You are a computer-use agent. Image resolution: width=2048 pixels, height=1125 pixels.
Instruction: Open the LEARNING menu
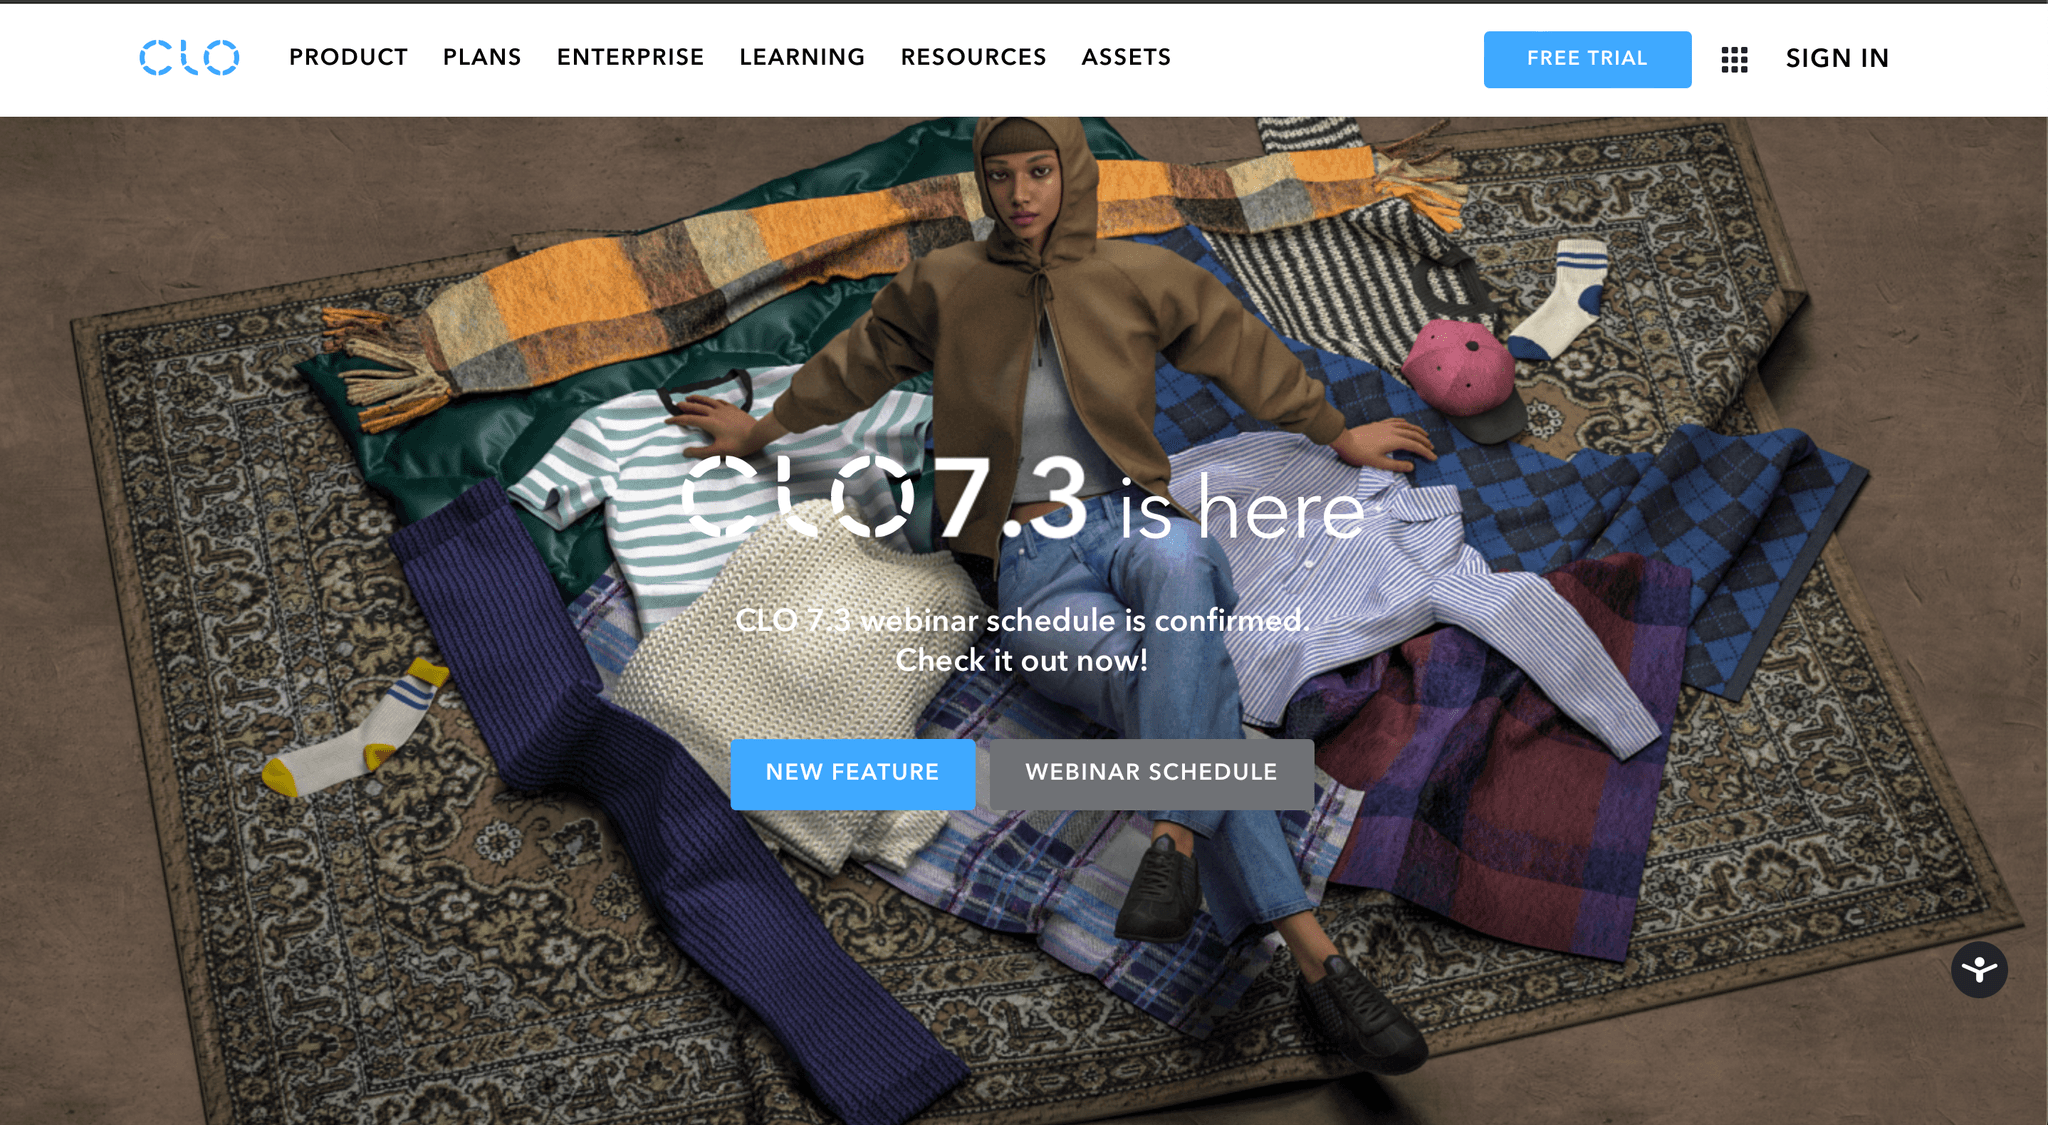click(802, 58)
